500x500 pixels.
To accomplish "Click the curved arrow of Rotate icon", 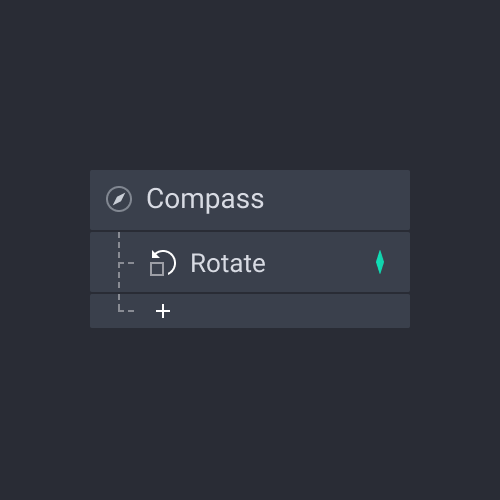I will [x=167, y=260].
